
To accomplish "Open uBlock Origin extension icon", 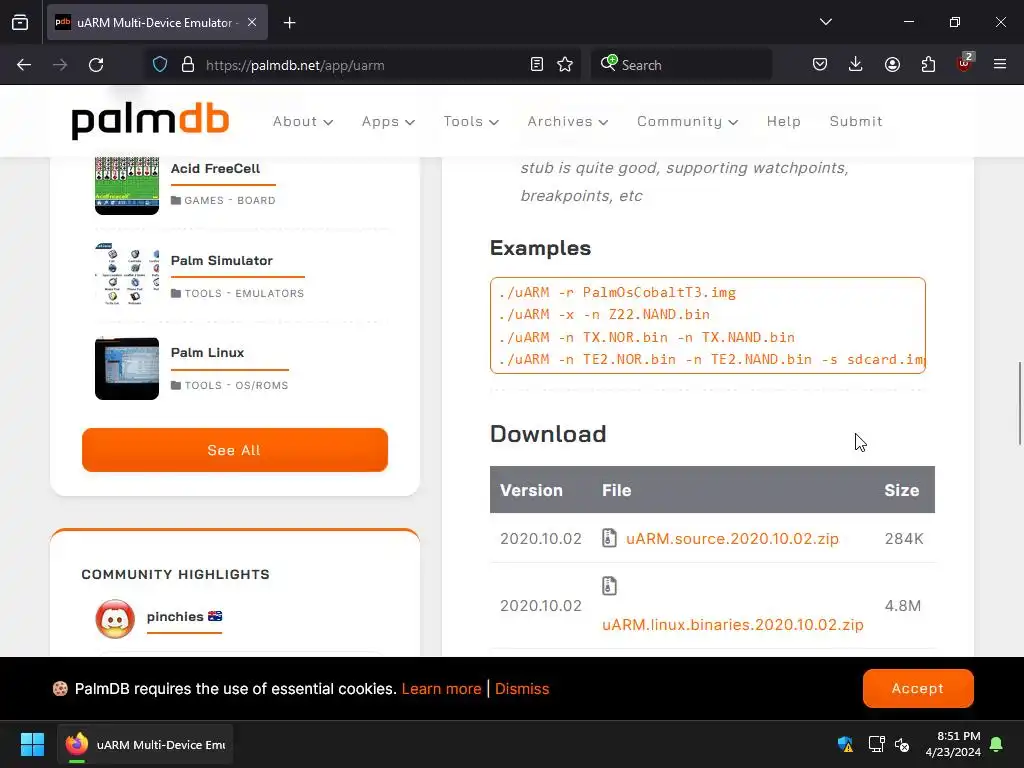I will point(964,63).
